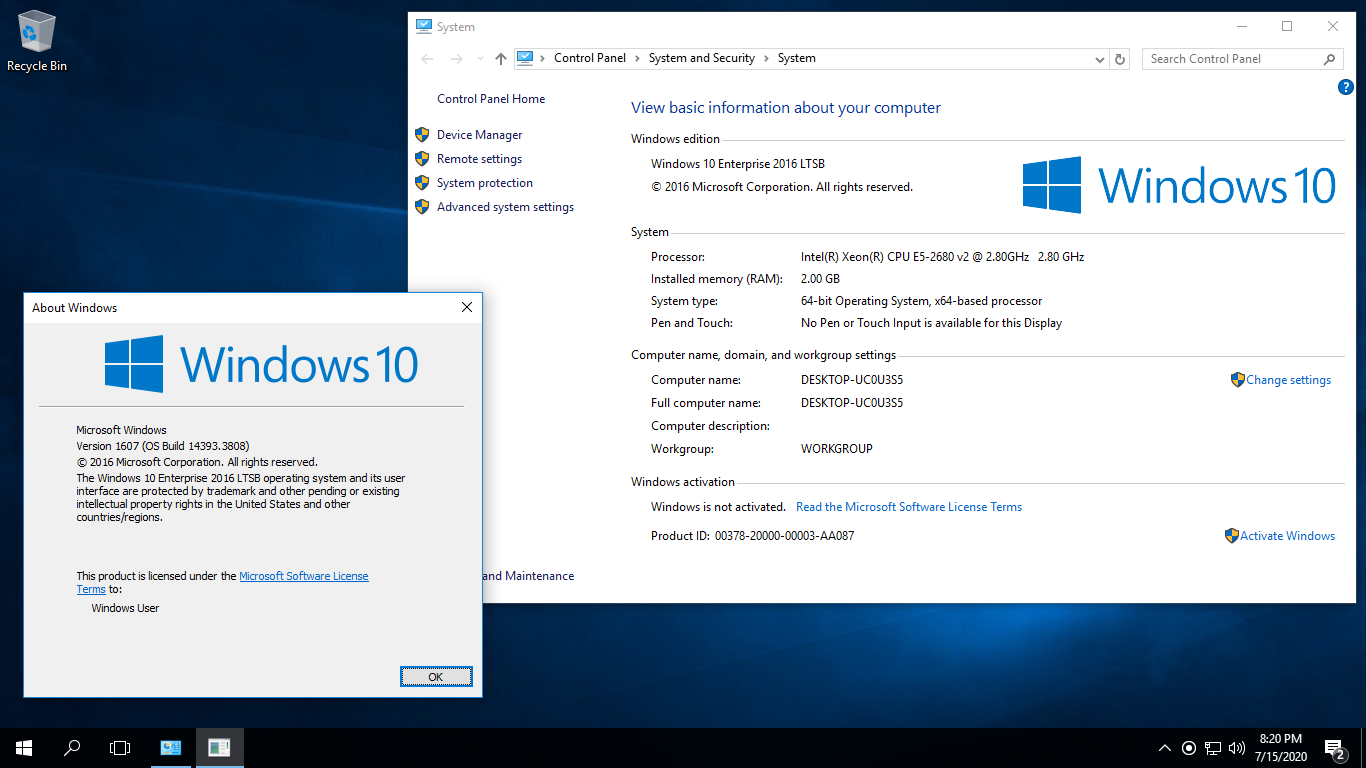1366x768 pixels.
Task: Open taskbar Search
Action: [x=72, y=747]
